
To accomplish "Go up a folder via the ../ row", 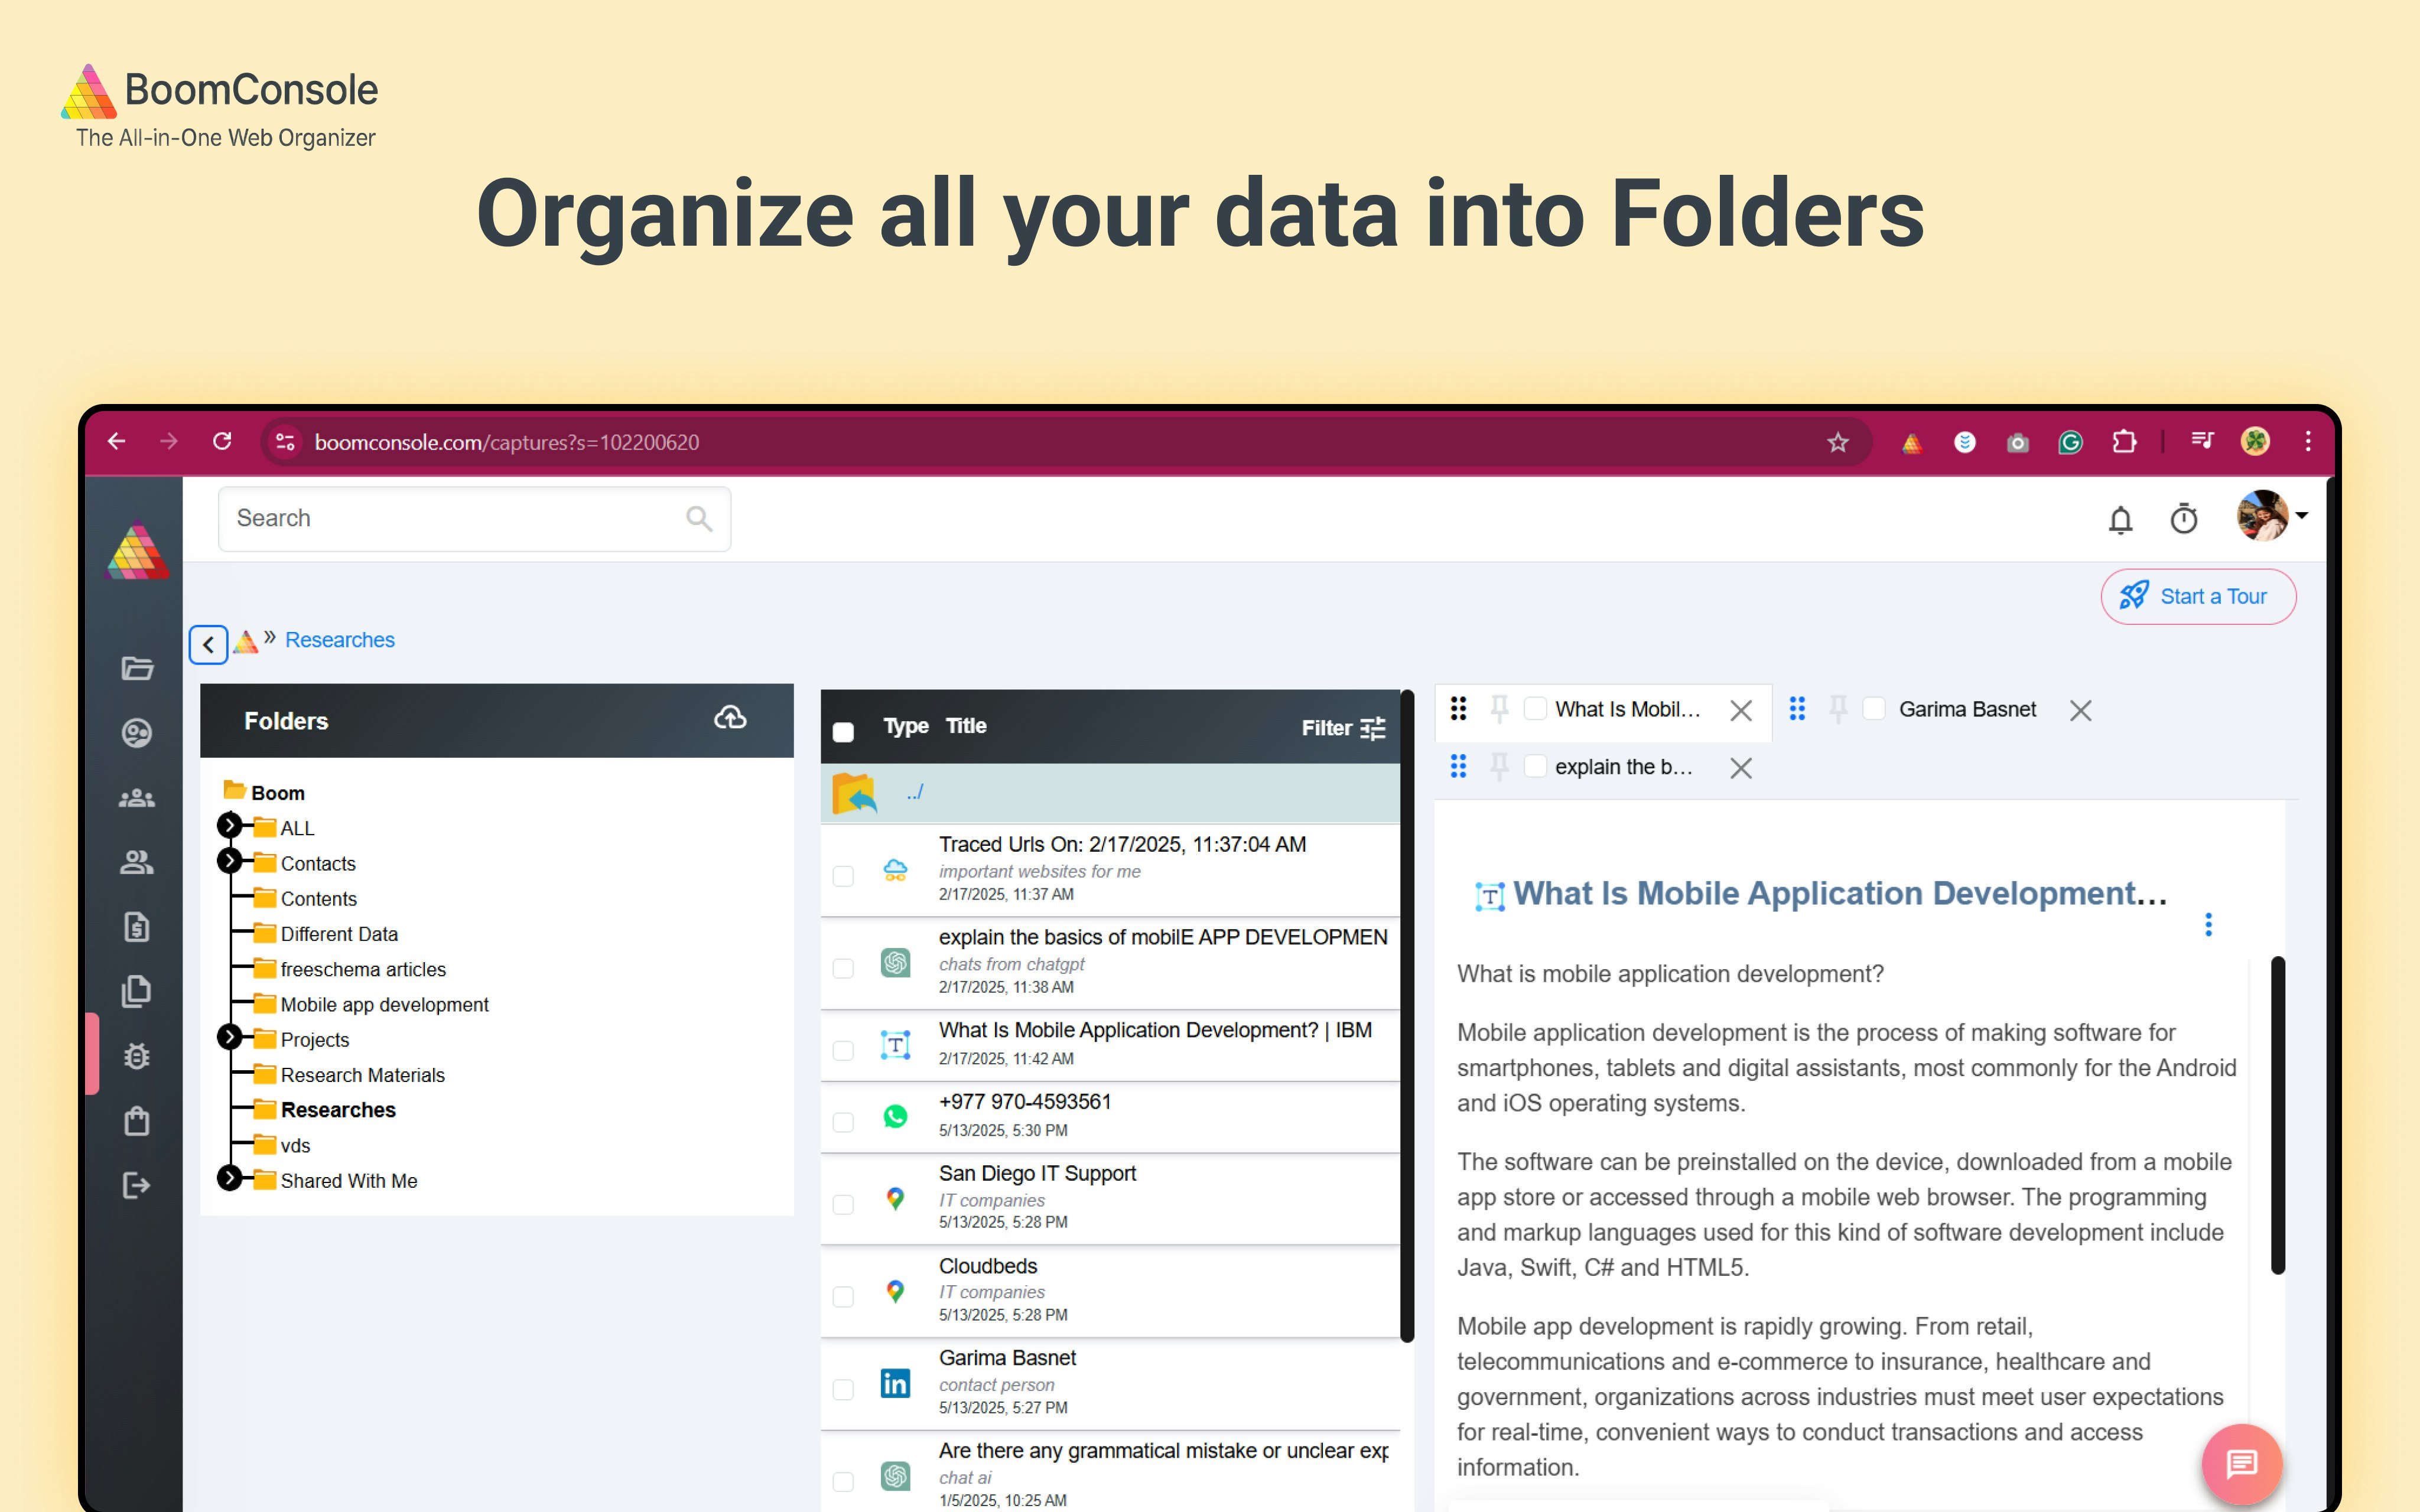I will click(1110, 793).
